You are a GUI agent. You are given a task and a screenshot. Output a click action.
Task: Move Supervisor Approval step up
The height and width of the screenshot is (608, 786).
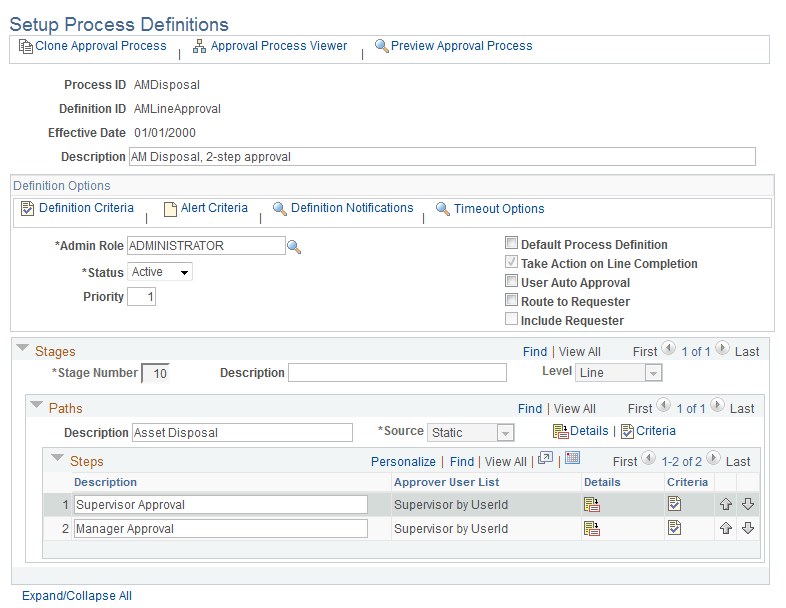click(726, 504)
